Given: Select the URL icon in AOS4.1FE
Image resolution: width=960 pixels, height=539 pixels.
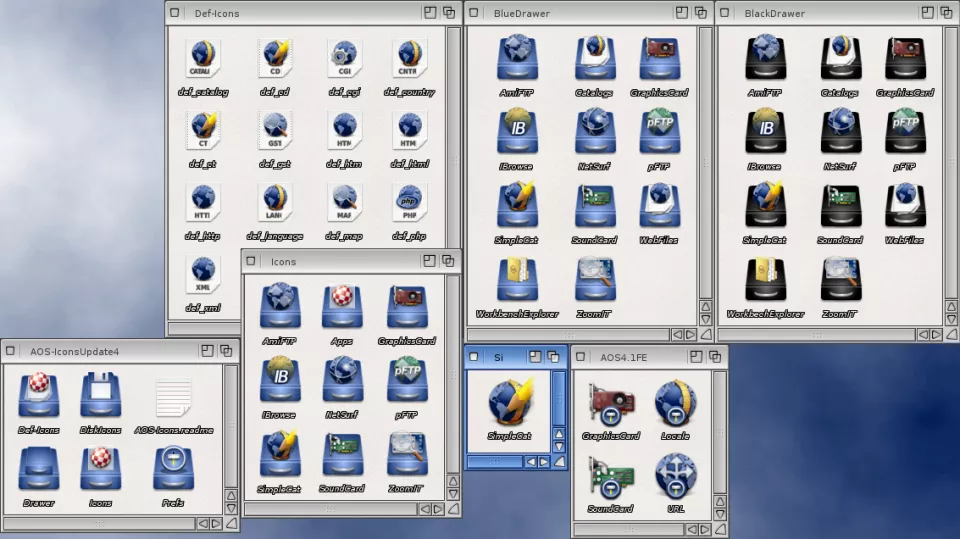Looking at the screenshot, I should 675,476.
